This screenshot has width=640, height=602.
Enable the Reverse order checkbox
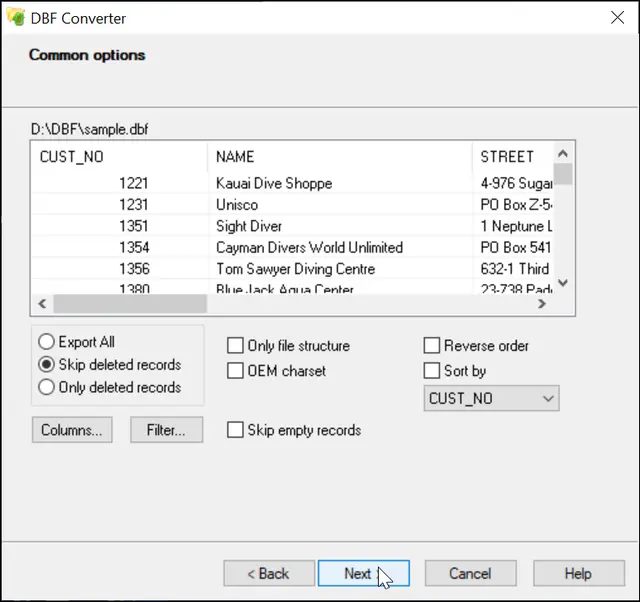coord(432,346)
